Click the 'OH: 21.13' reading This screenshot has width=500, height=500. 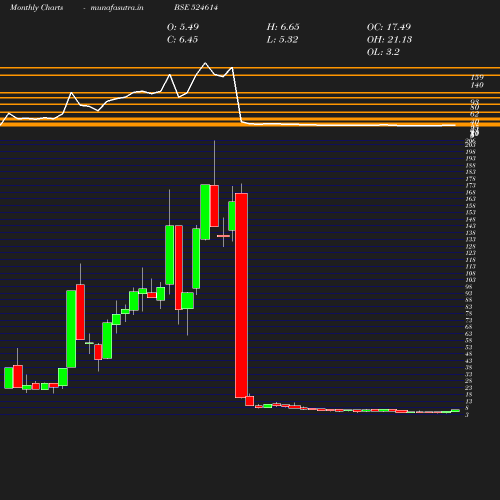pyautogui.click(x=389, y=39)
